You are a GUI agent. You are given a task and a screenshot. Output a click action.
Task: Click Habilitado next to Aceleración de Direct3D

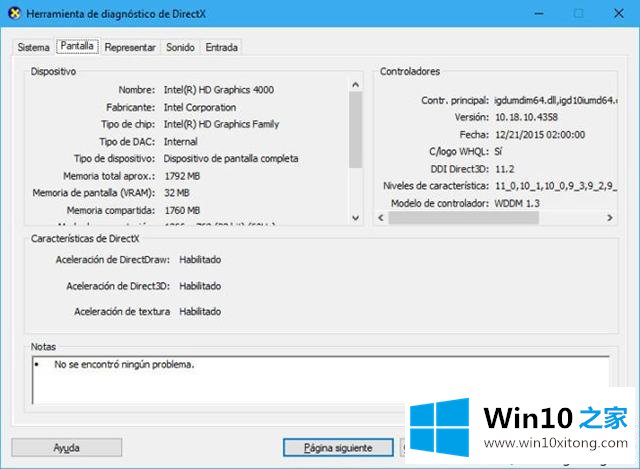point(200,286)
